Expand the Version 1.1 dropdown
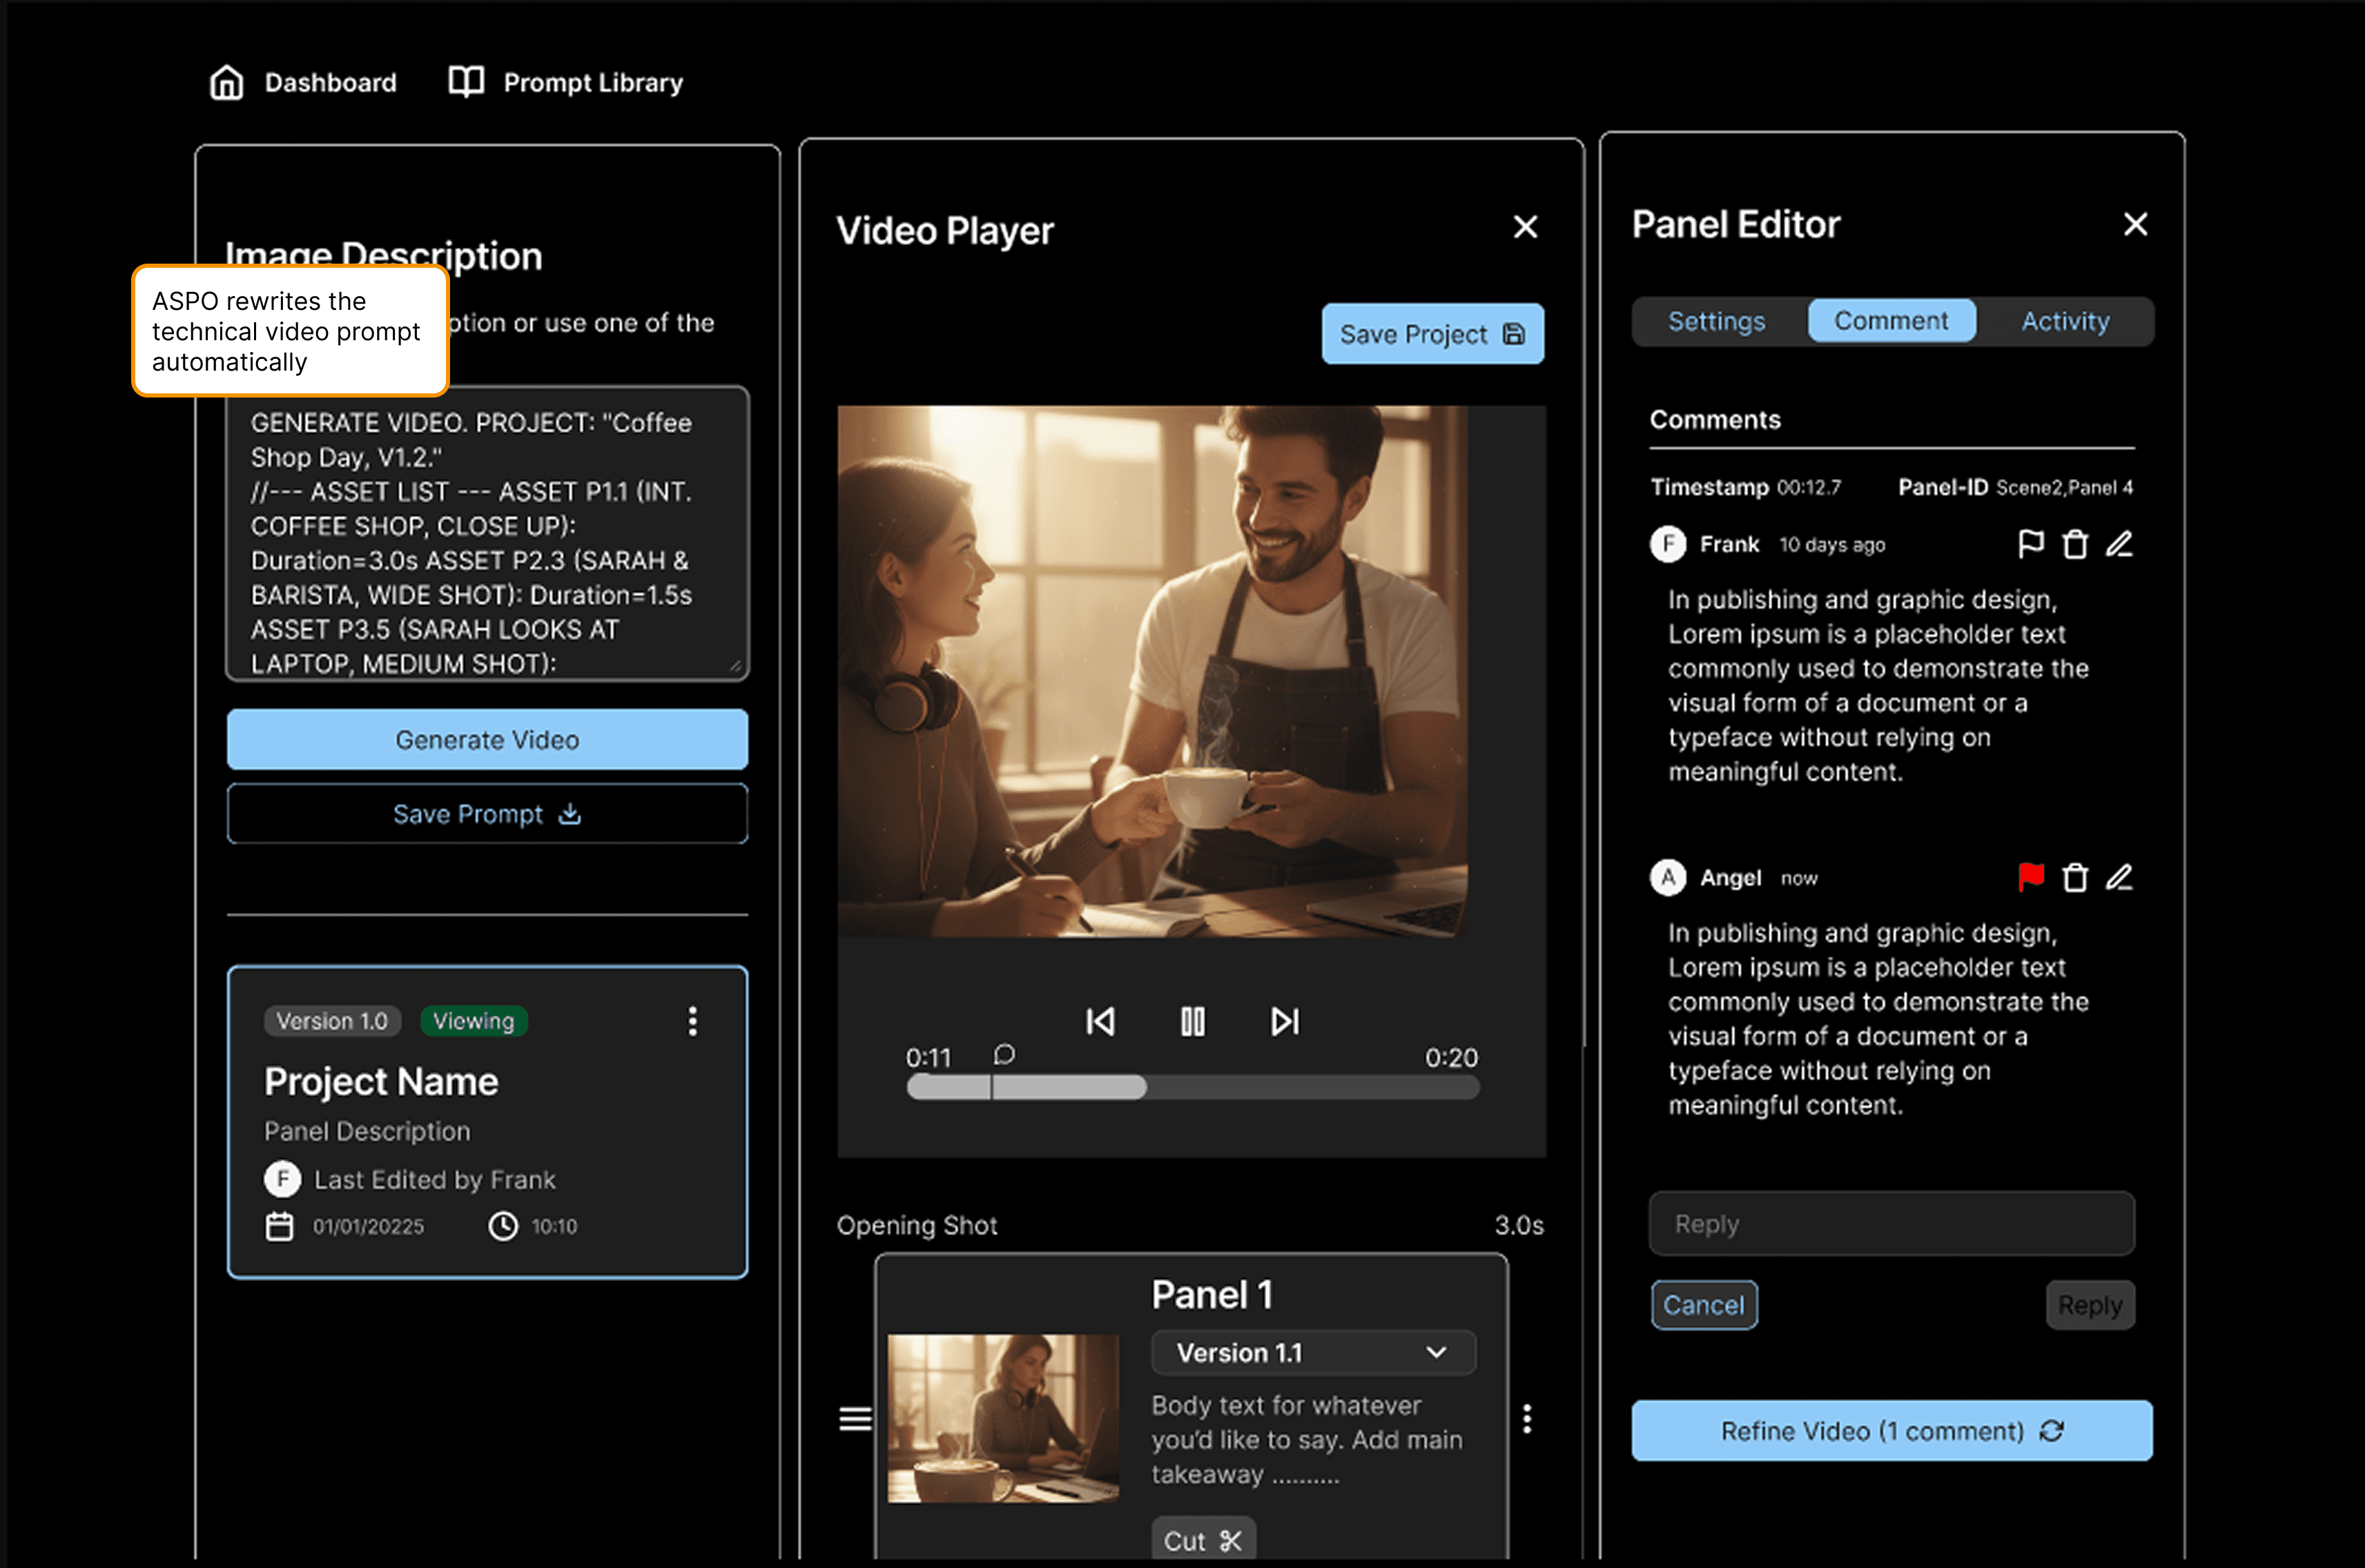Screen dimensions: 2365x1568 tap(1313, 1353)
